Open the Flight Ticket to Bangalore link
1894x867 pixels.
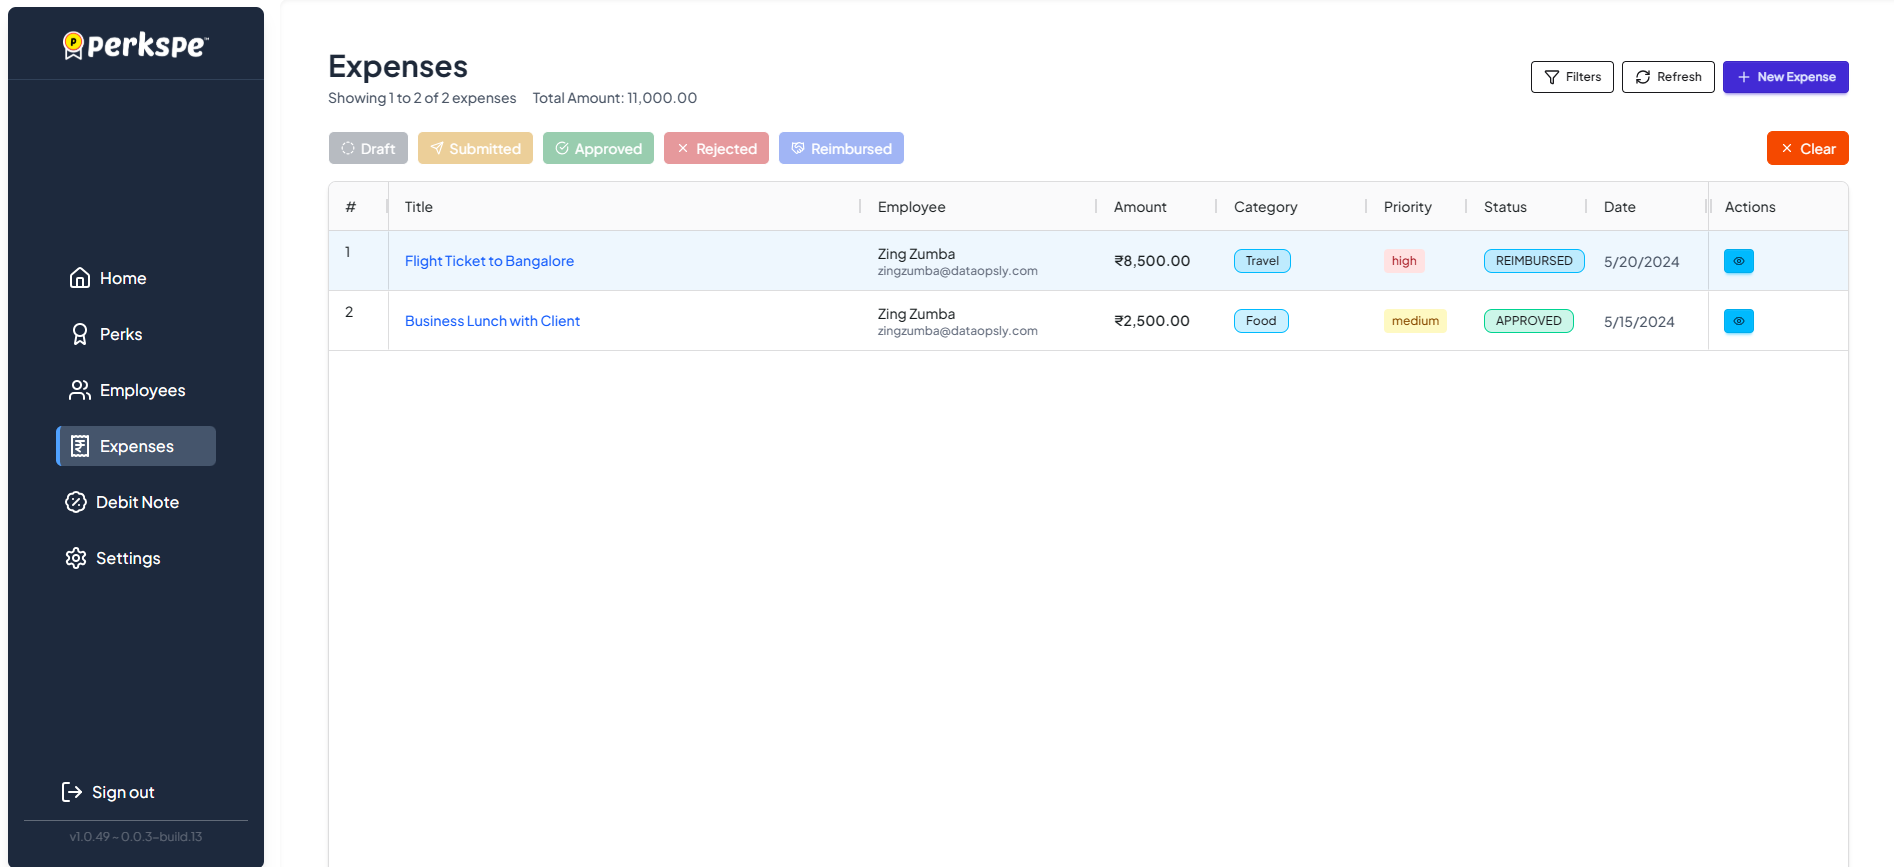pos(489,261)
